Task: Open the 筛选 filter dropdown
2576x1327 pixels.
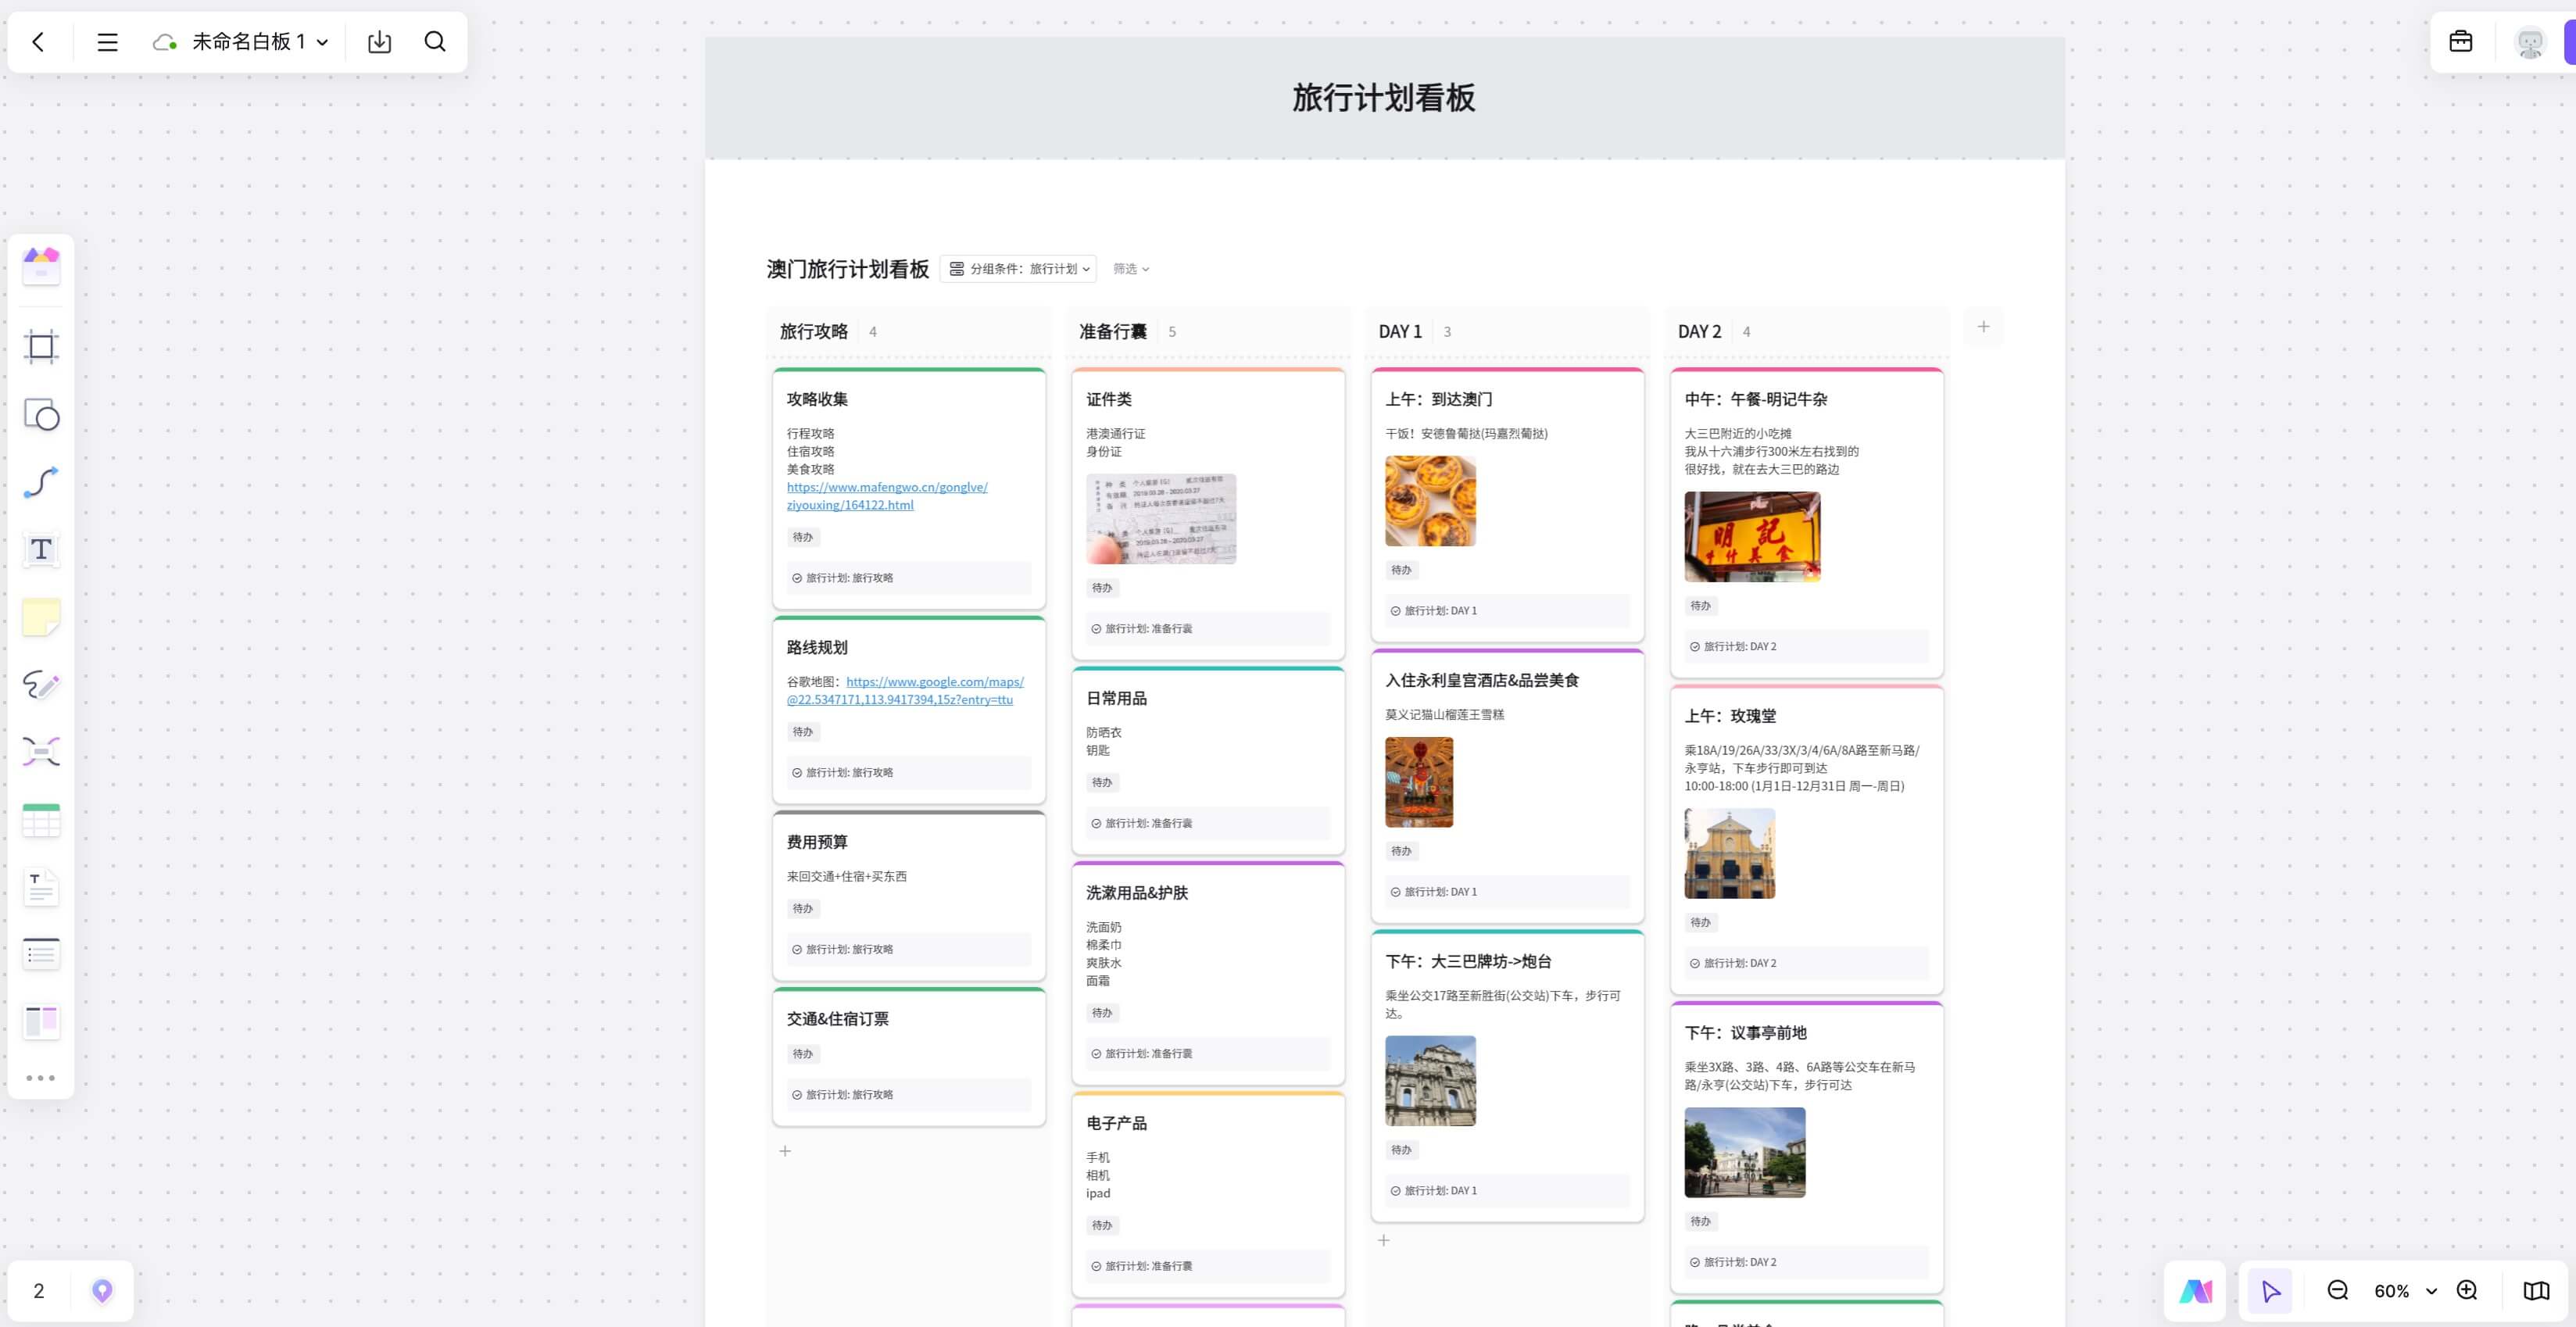Action: click(1131, 269)
